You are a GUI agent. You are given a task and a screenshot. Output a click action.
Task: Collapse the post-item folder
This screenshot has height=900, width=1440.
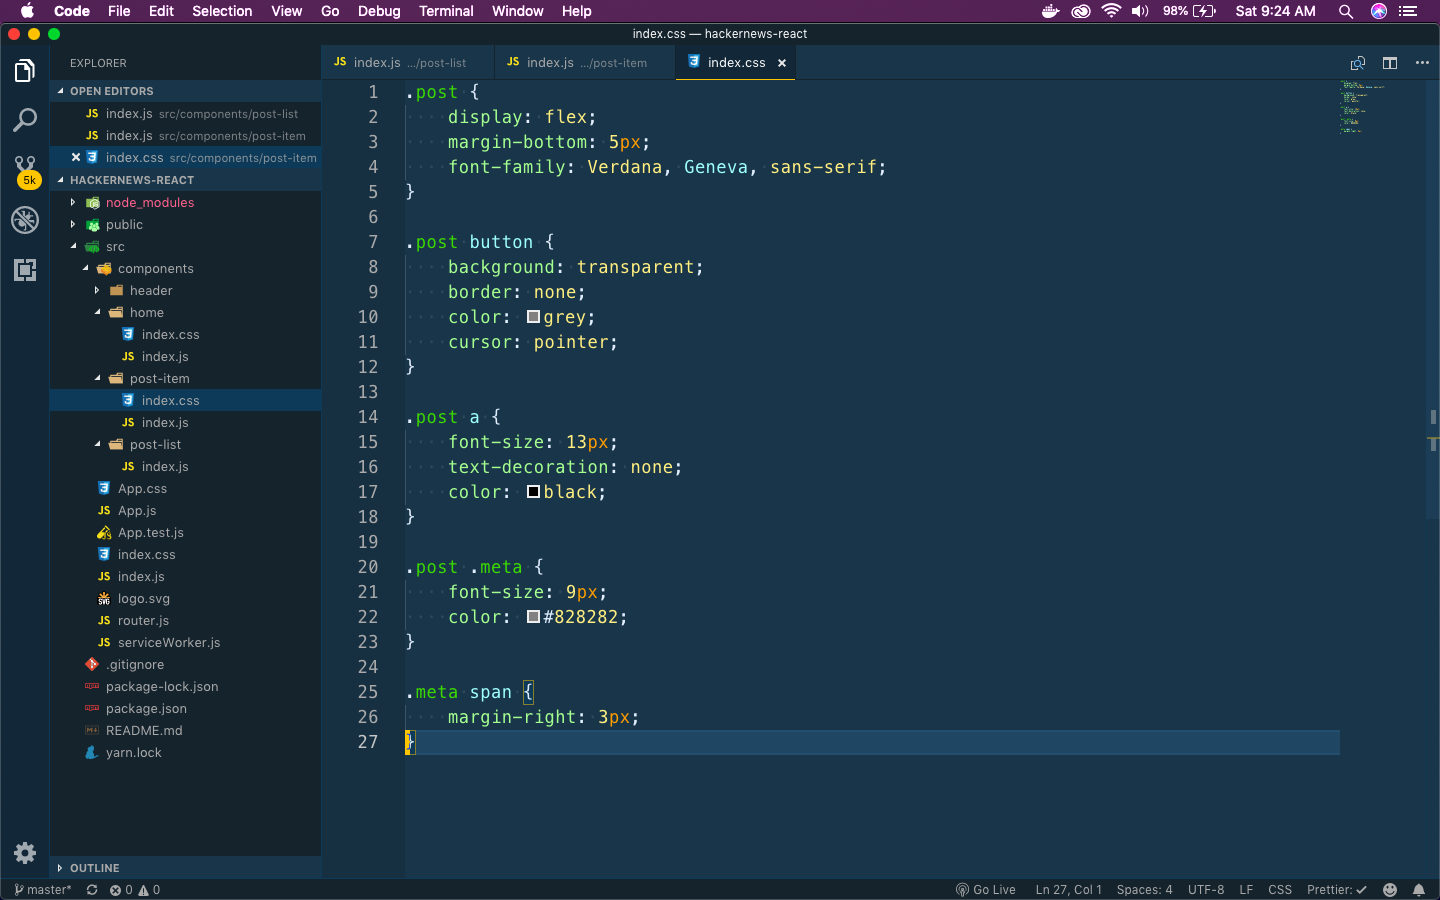point(185,378)
